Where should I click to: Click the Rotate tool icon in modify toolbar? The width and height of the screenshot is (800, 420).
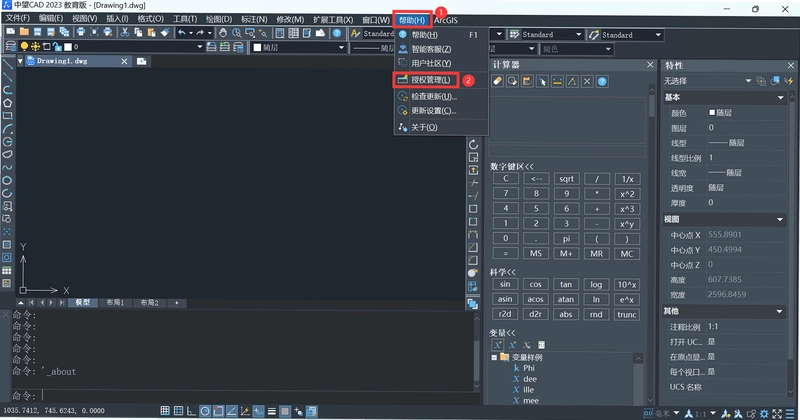(473, 144)
